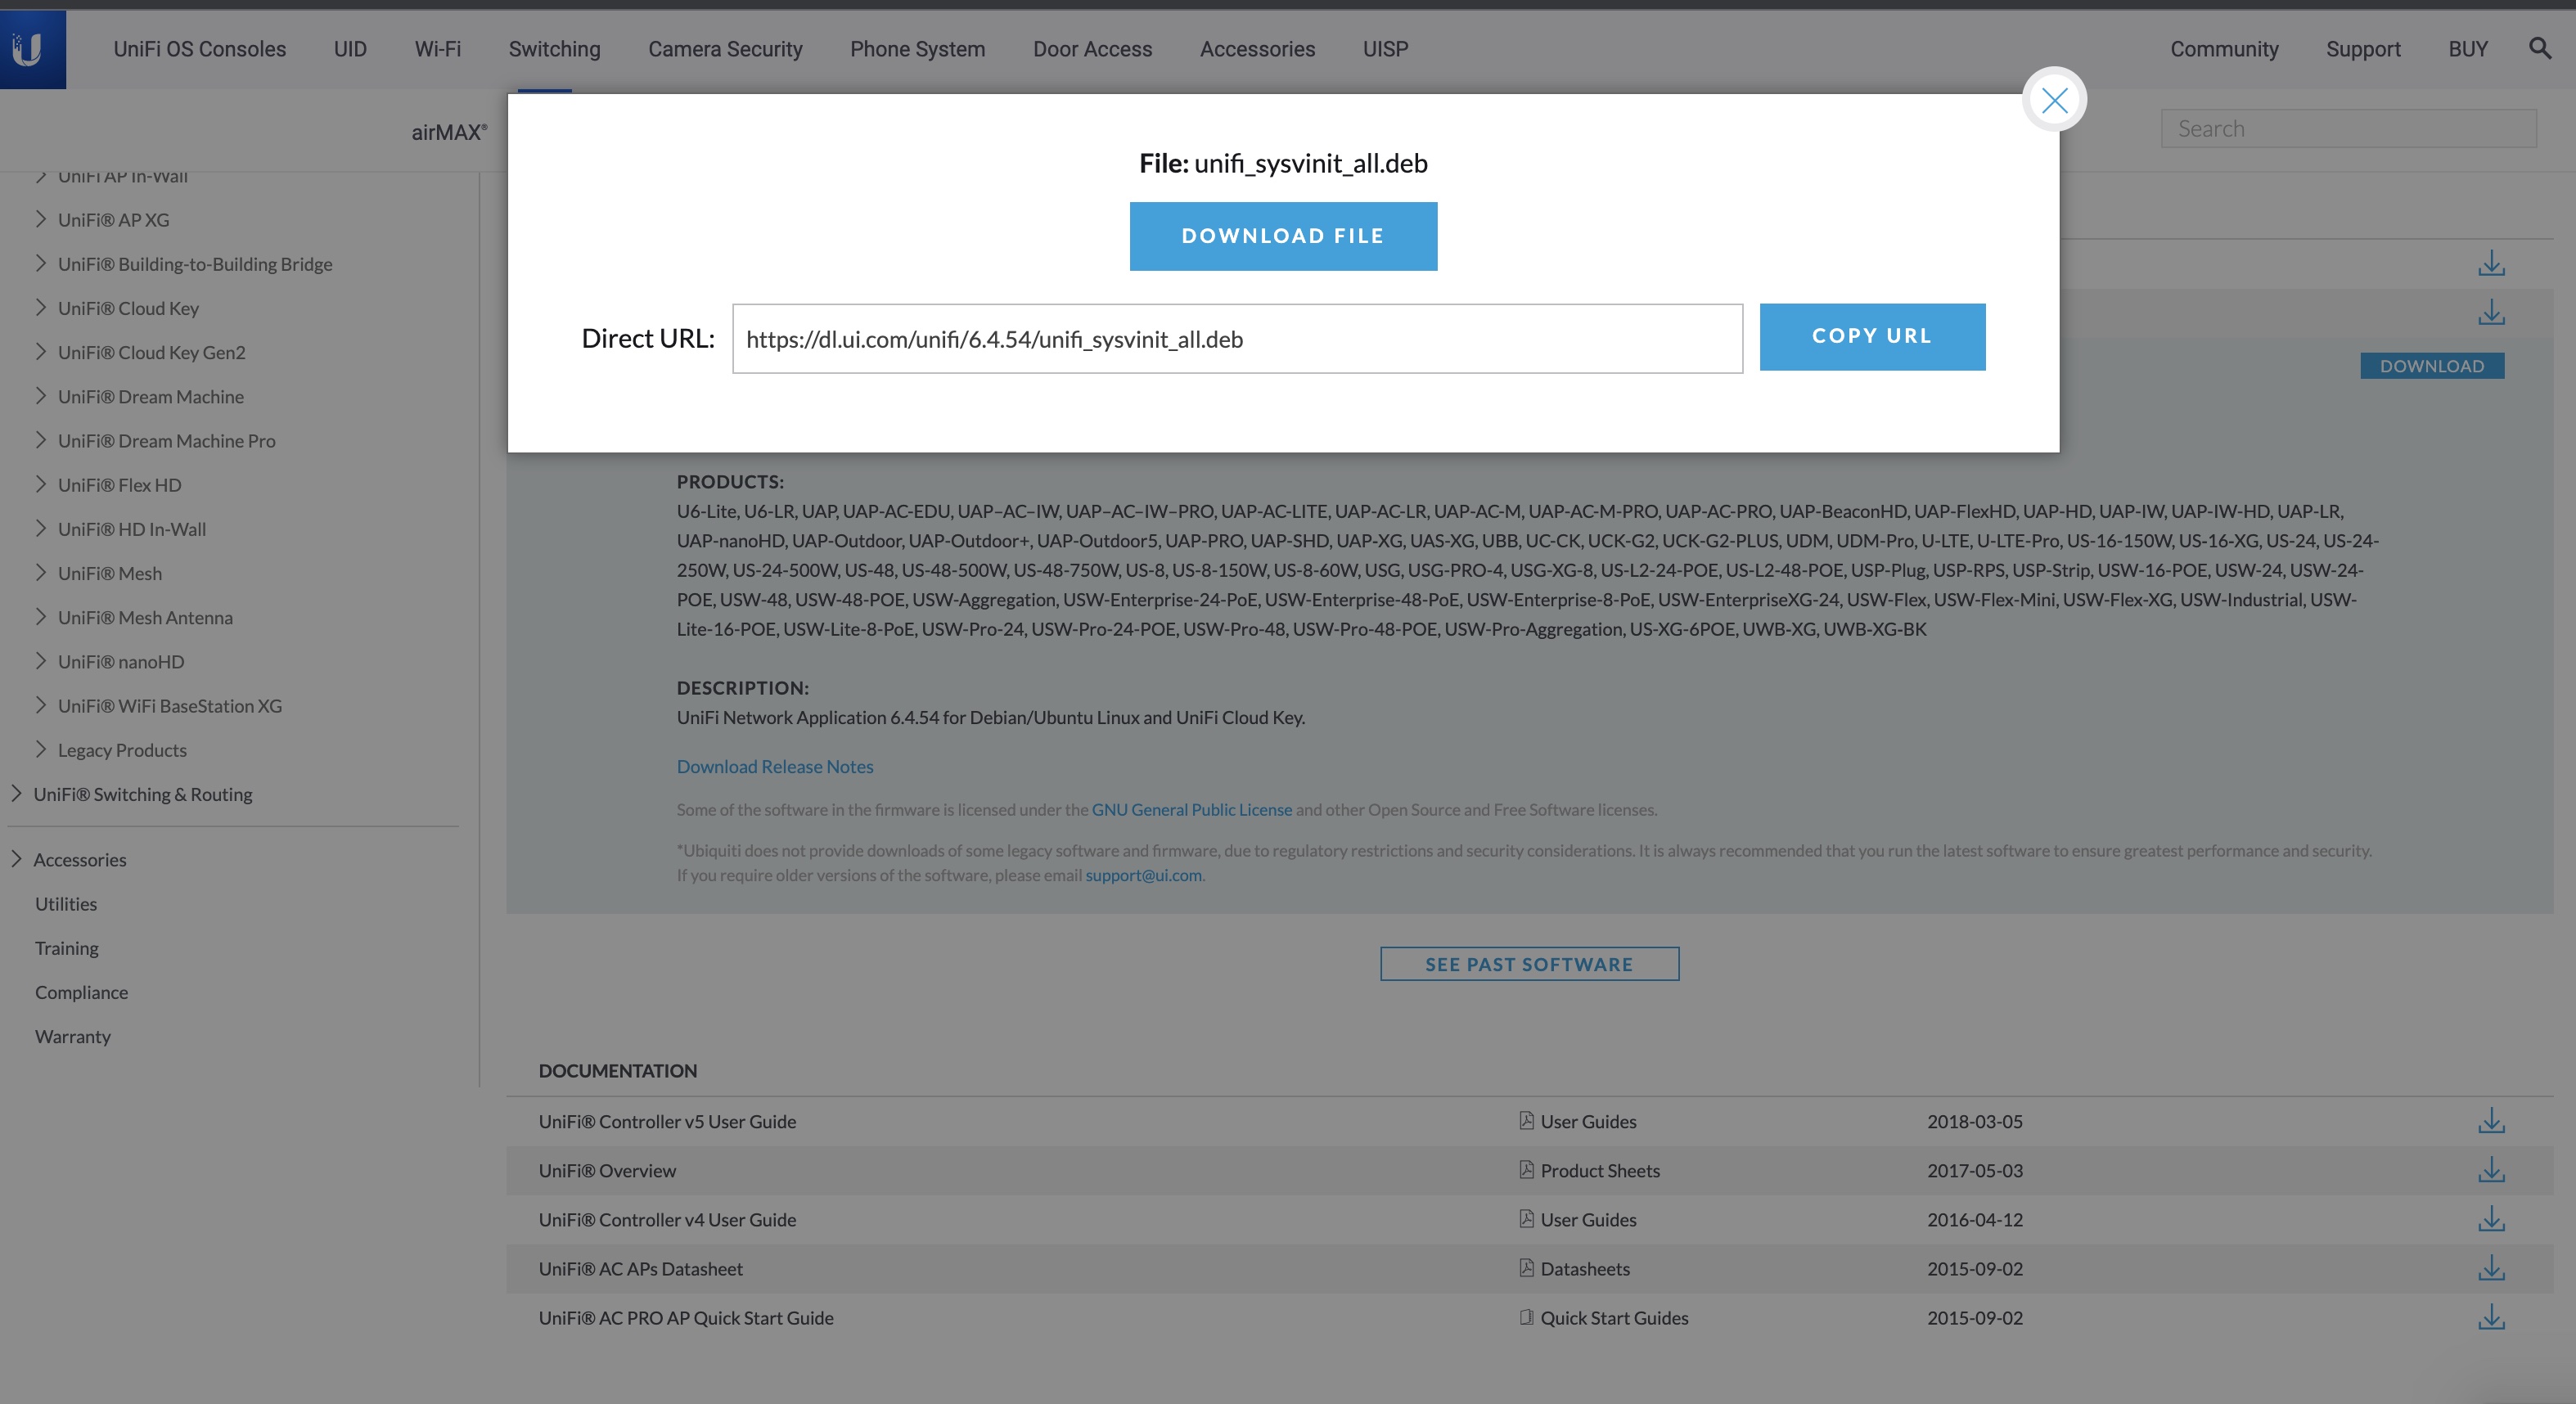Download UniFi AC APs Datasheet icon
Screen dimensions: 2576x1404
(x=2491, y=1267)
